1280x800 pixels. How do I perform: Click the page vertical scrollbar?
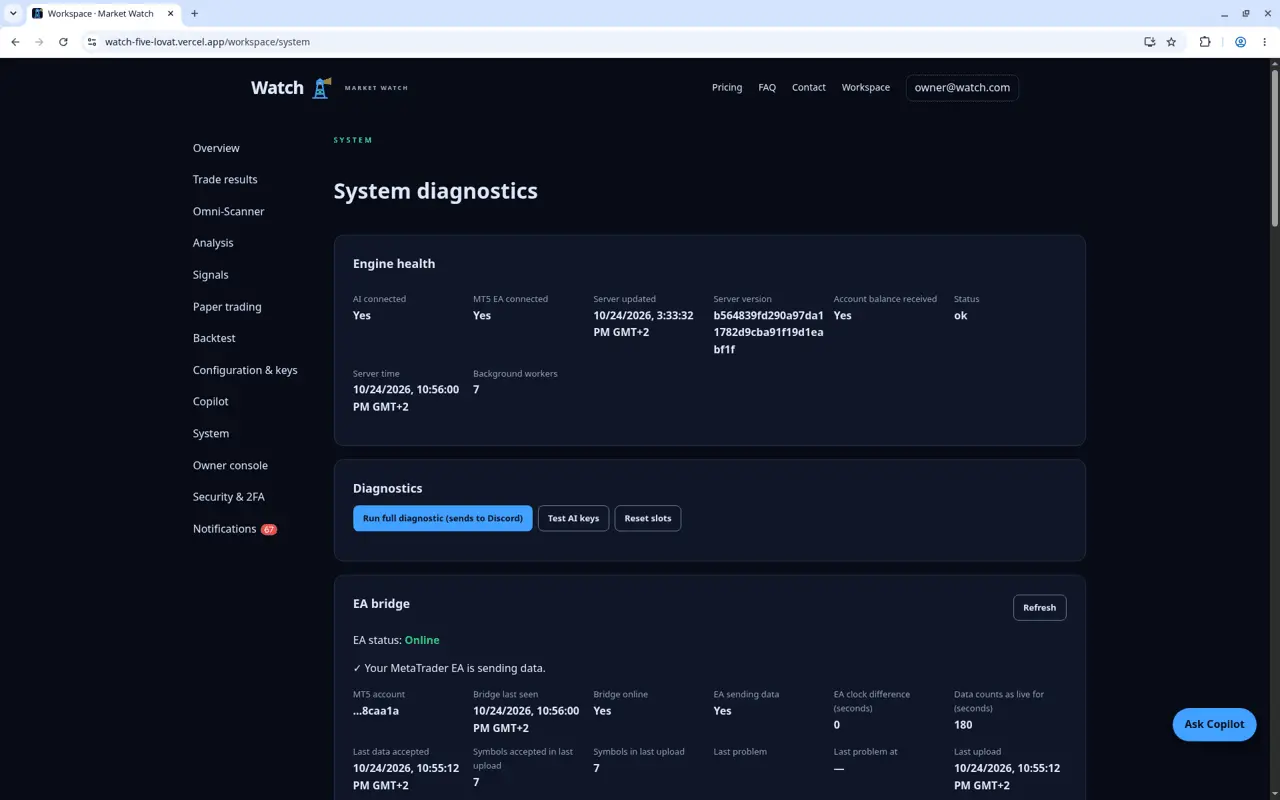click(1274, 148)
